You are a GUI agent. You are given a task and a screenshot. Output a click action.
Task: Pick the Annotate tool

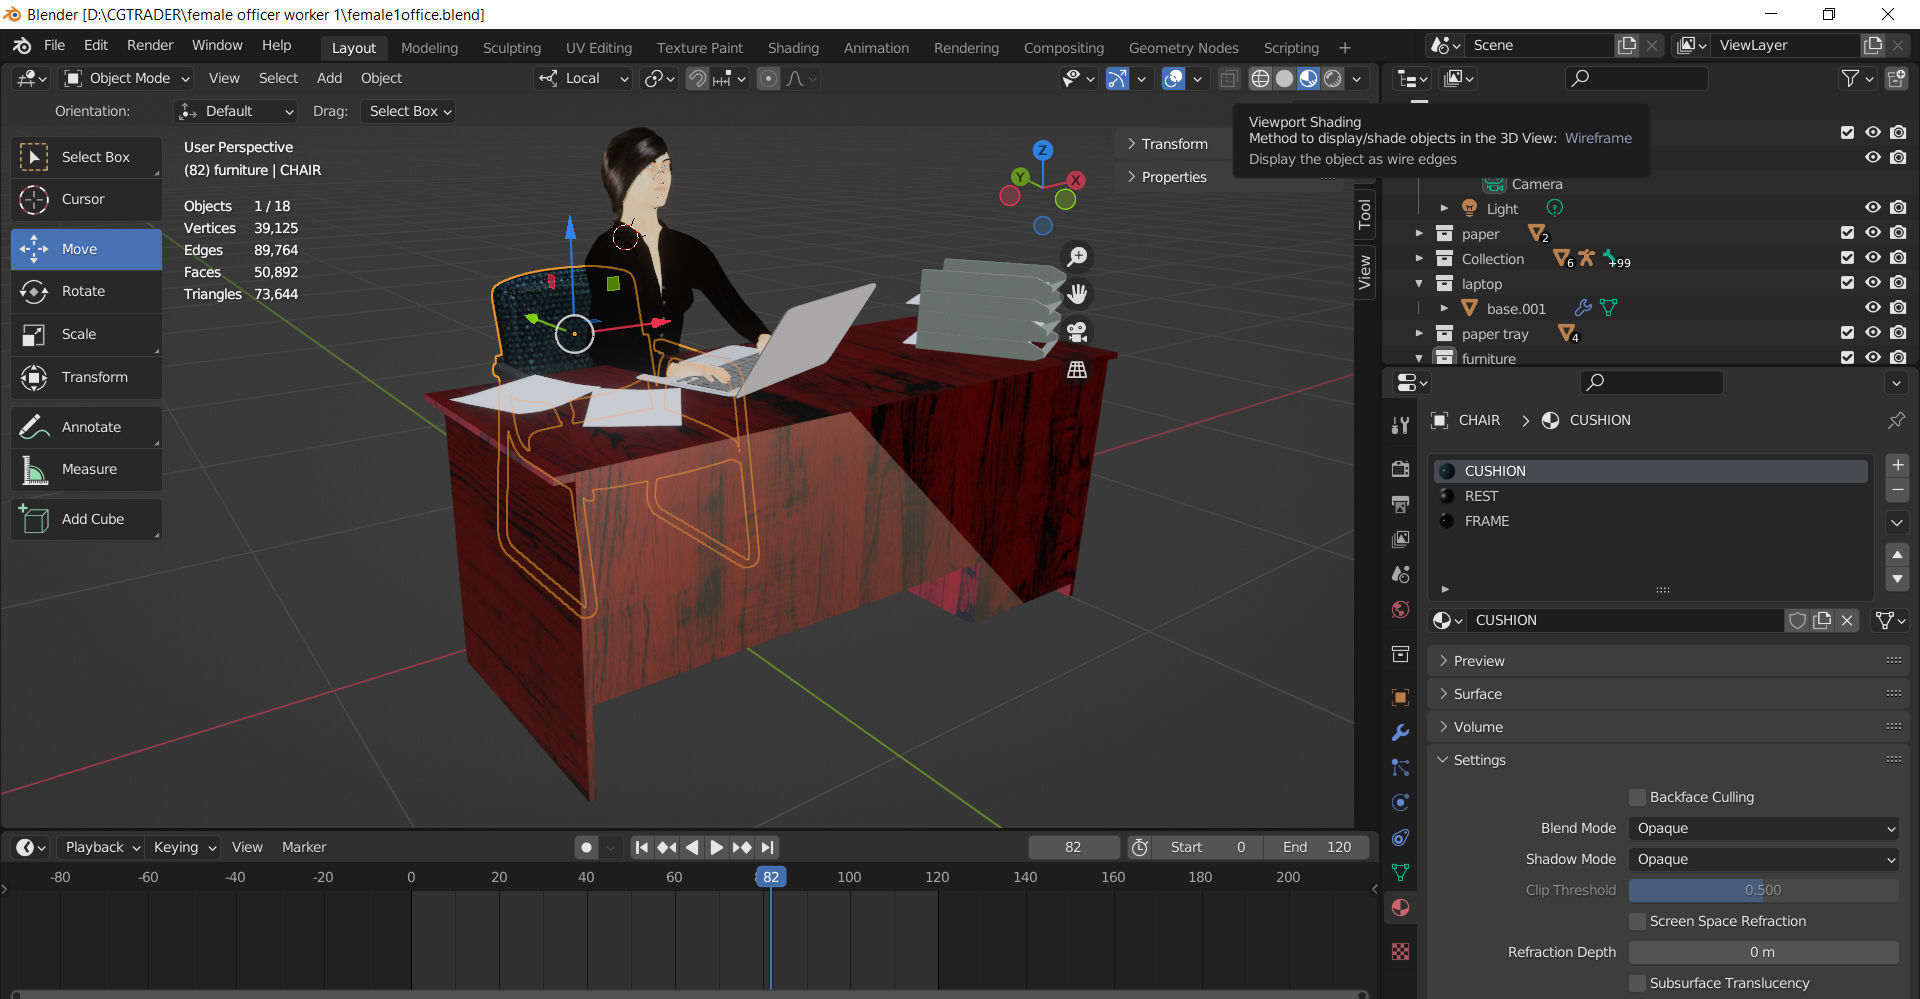tap(86, 427)
